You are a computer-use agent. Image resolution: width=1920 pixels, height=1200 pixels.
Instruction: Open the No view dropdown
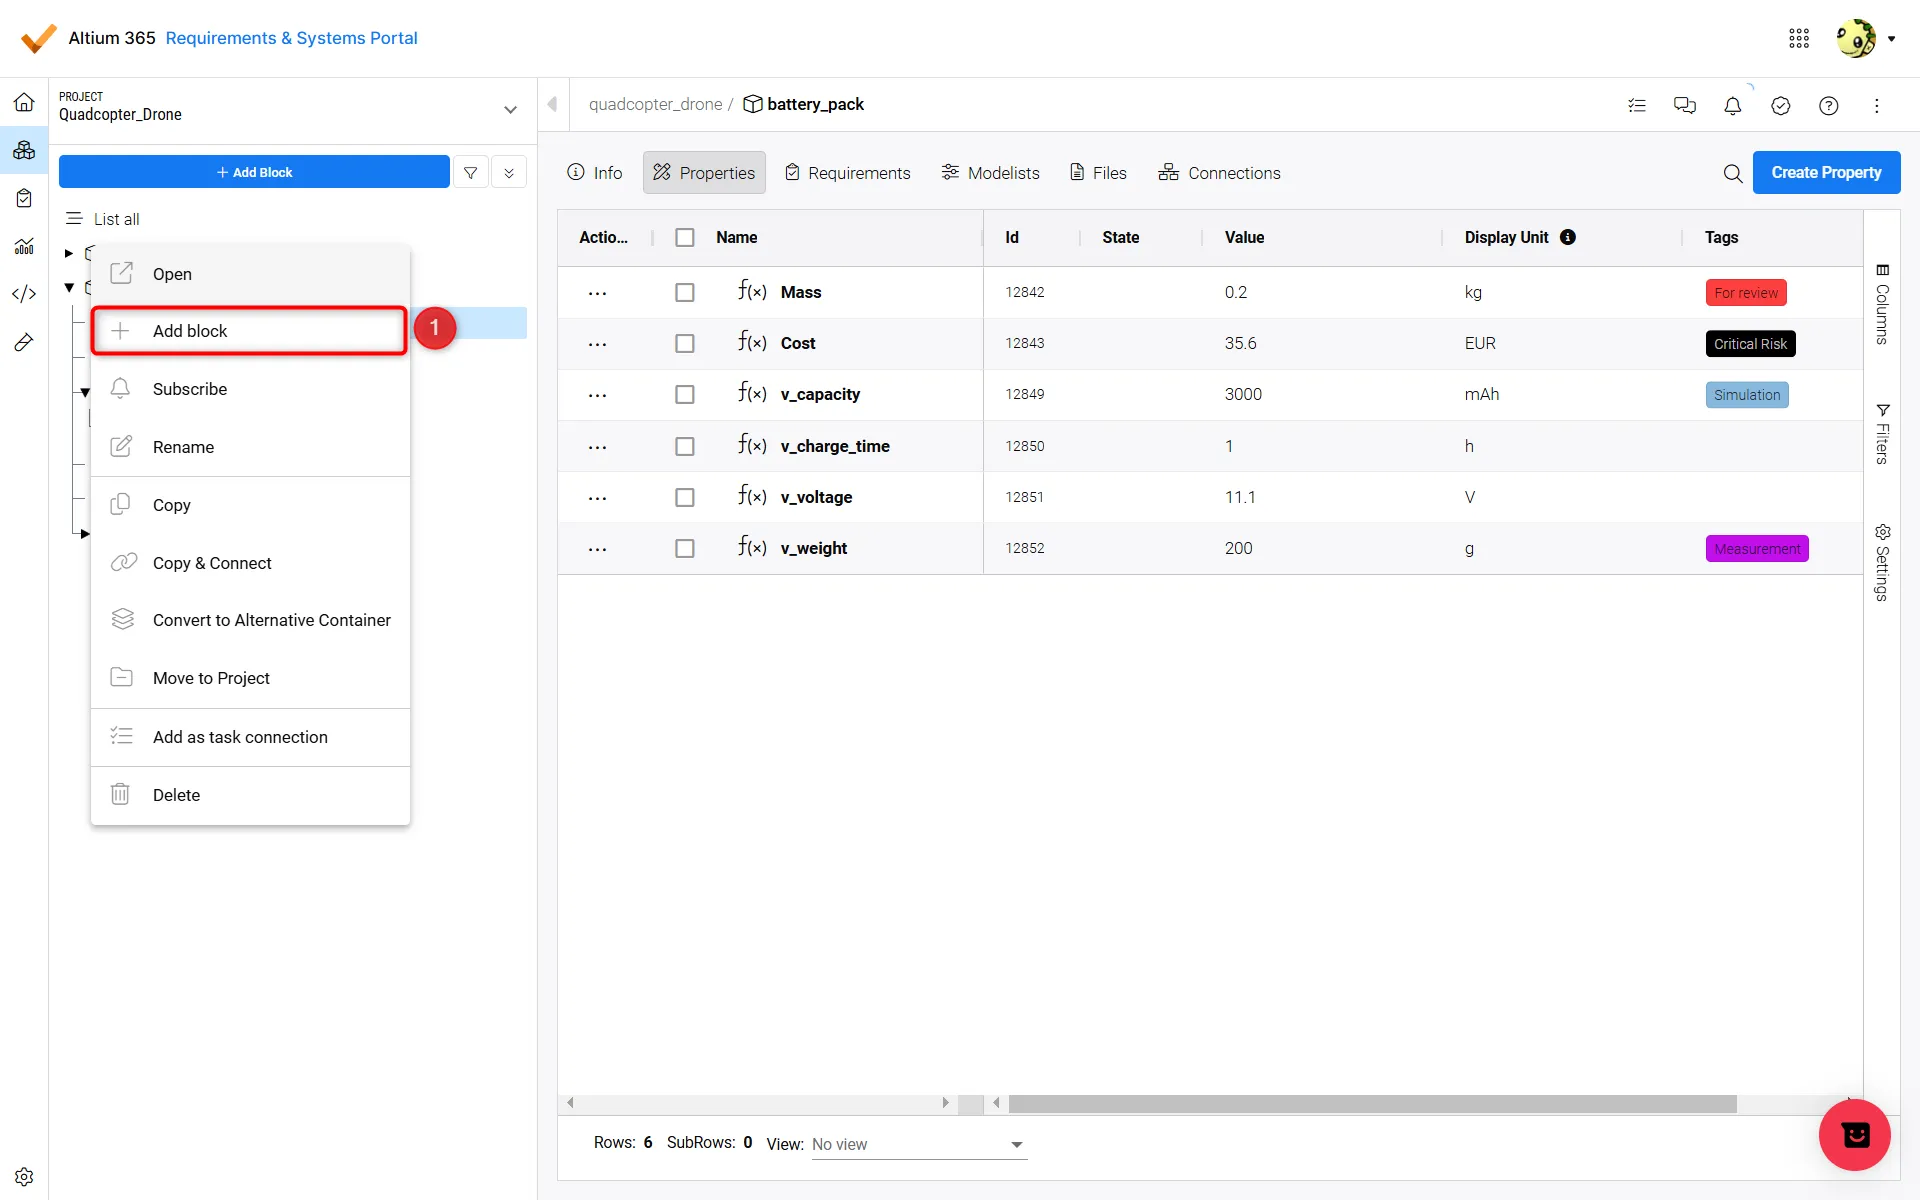[x=918, y=1144]
